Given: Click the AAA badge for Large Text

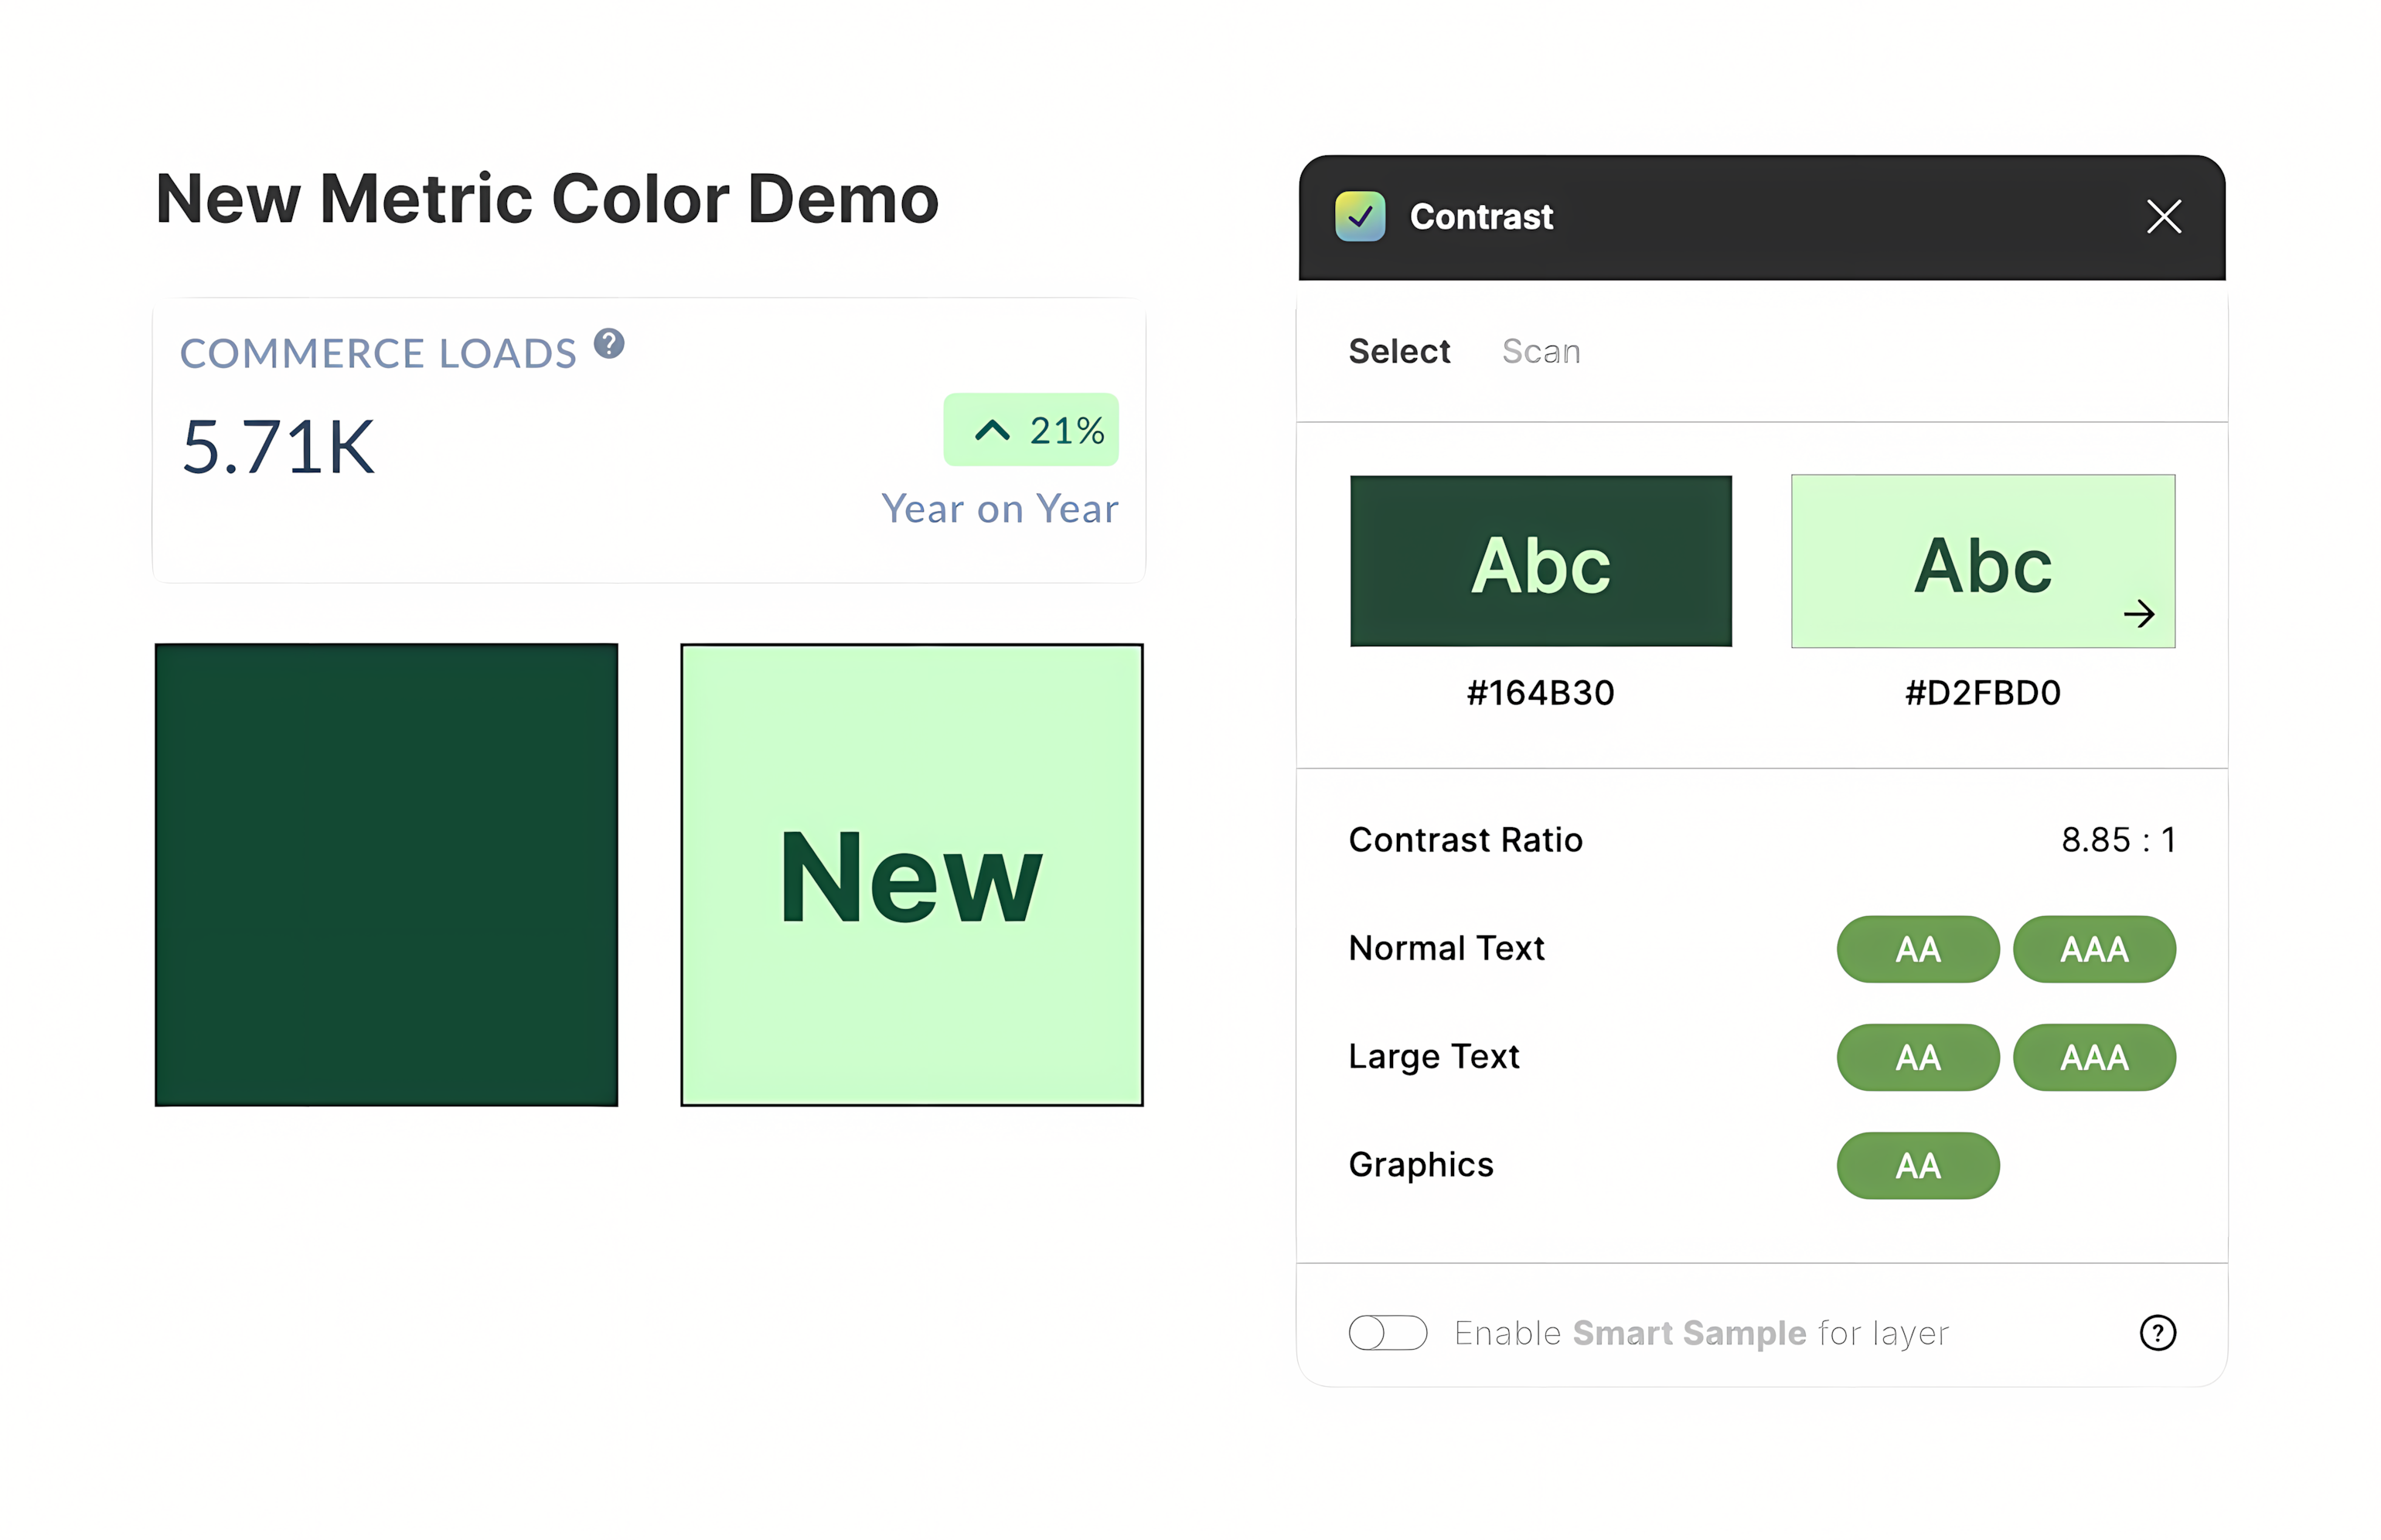Looking at the screenshot, I should [2094, 1056].
